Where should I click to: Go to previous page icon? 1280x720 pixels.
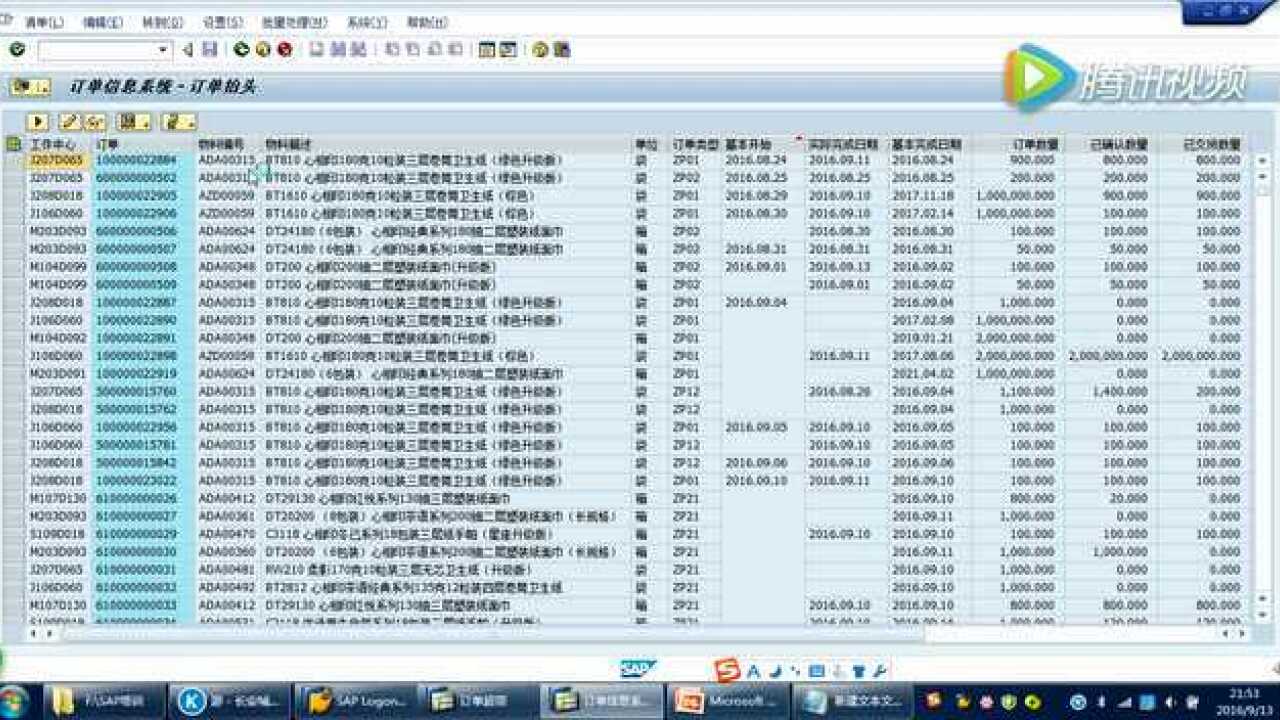click(413, 49)
